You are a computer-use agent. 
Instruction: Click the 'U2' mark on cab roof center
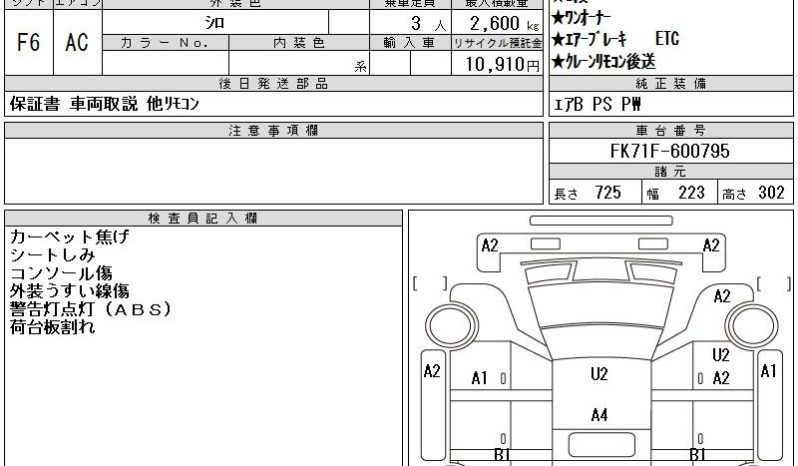(x=600, y=374)
